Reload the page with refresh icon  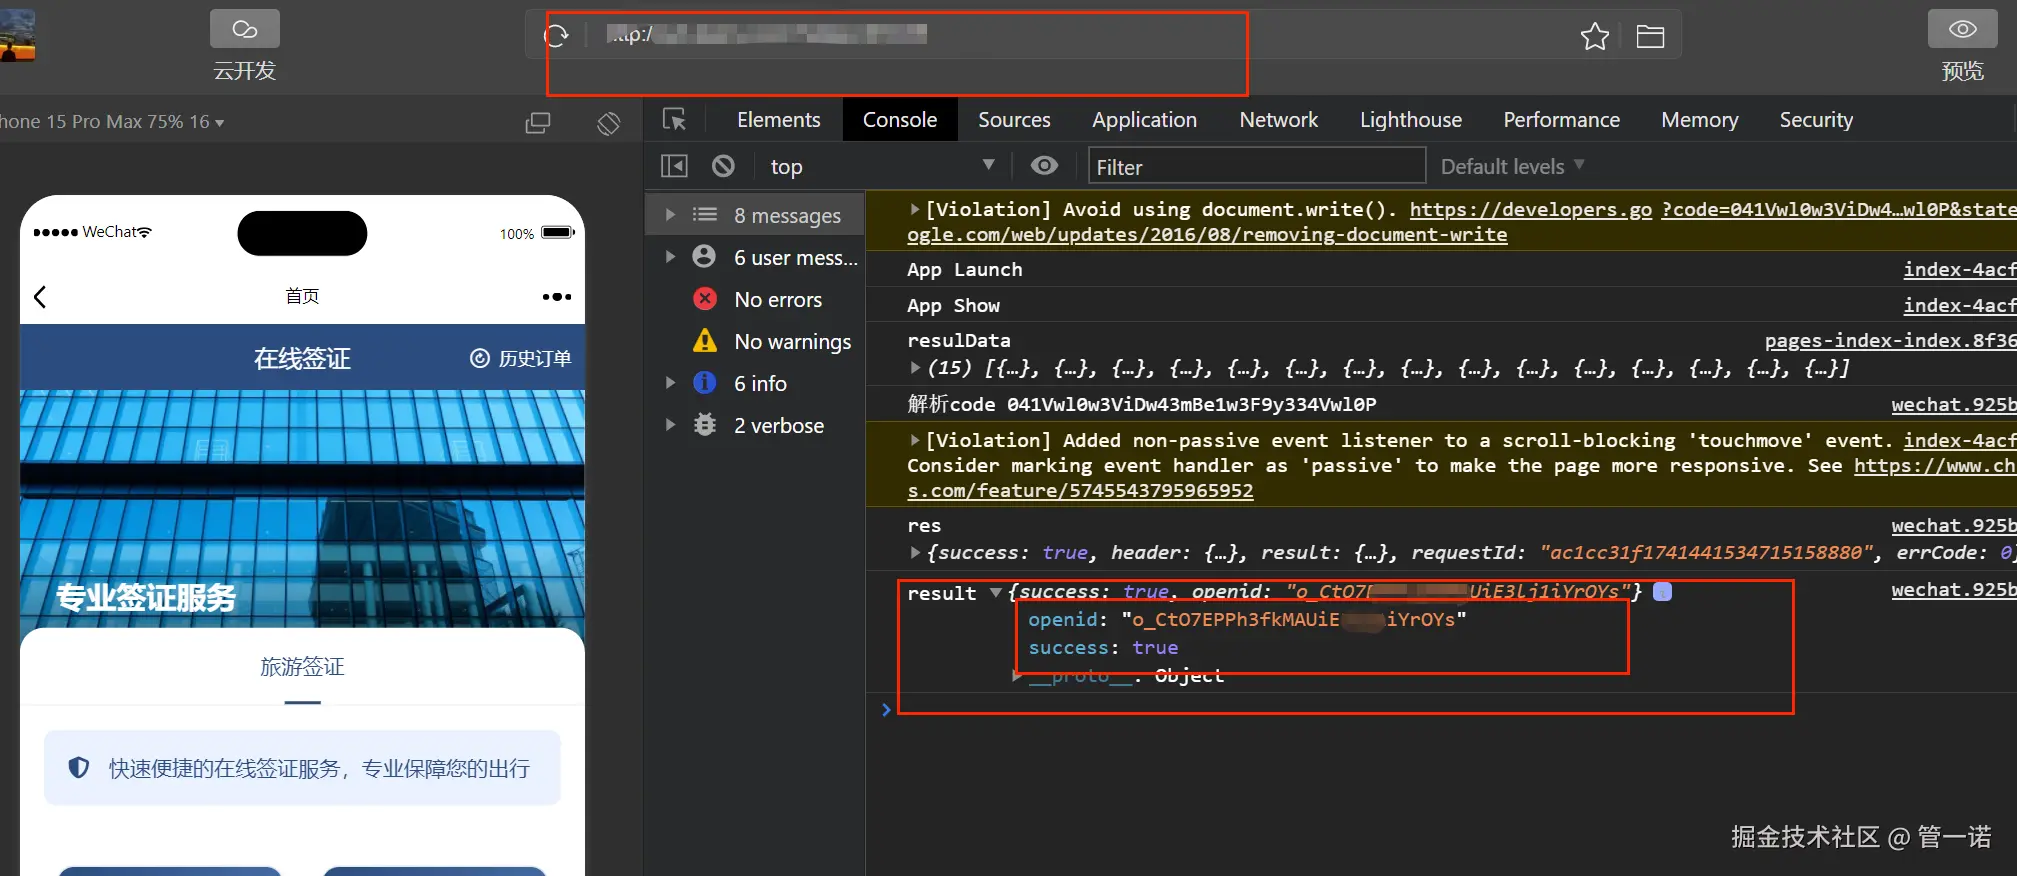[x=556, y=37]
